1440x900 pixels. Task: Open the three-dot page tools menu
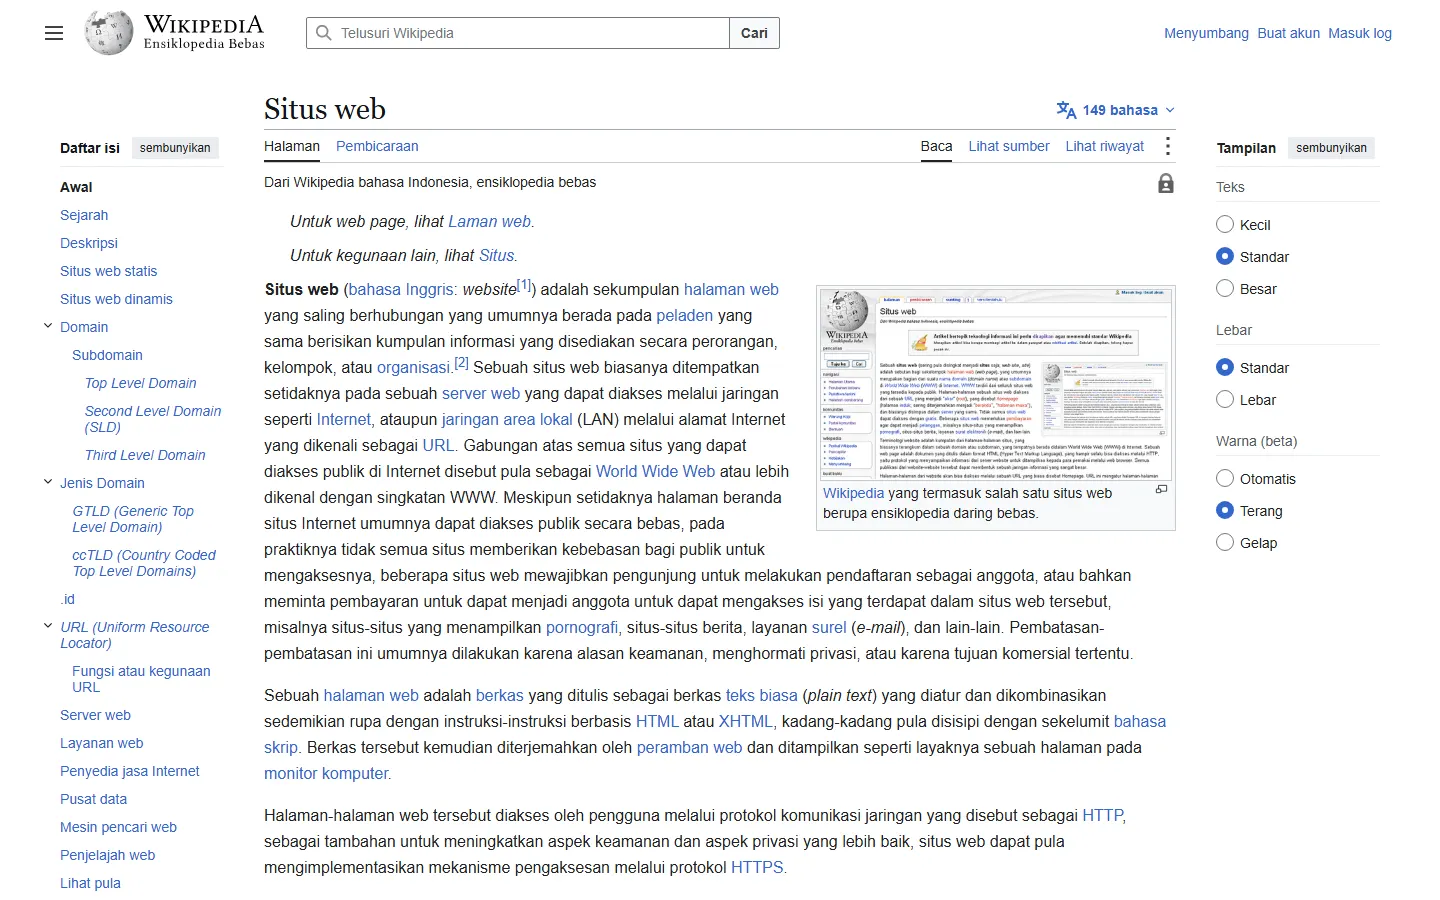1167,146
